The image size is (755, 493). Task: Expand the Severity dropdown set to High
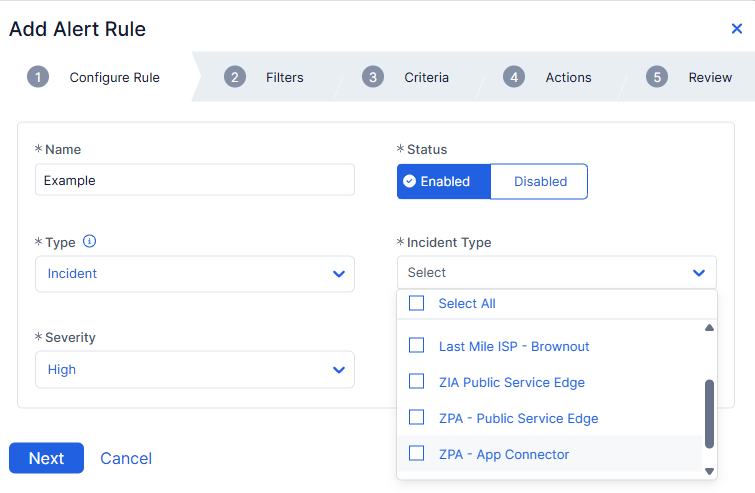pos(195,369)
